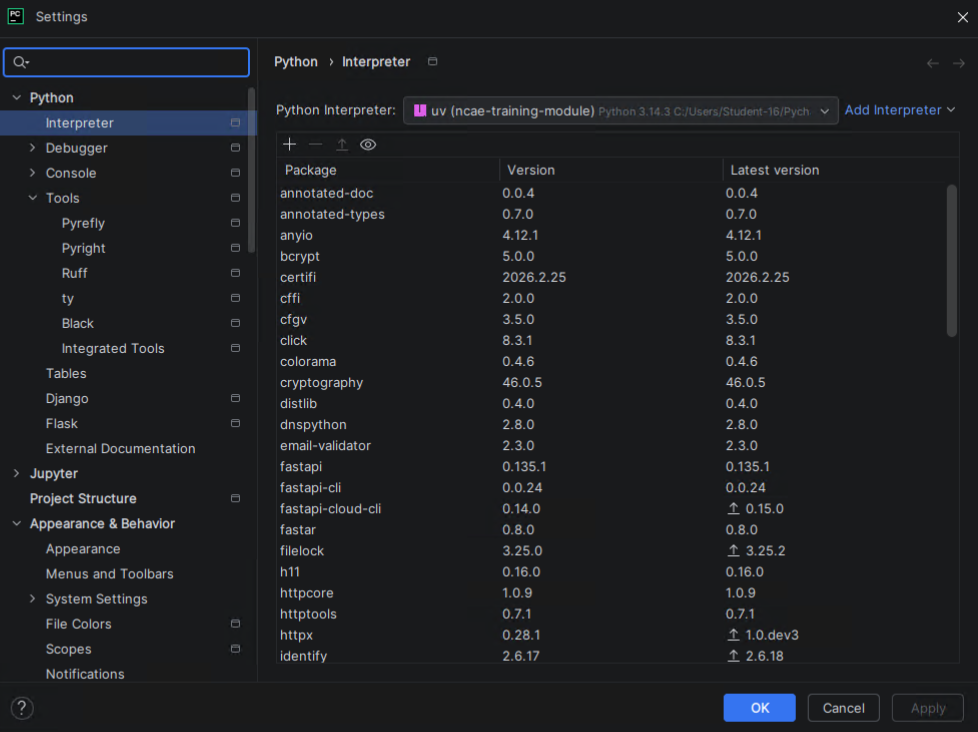Toggle the show early releases eye icon
The height and width of the screenshot is (732, 978).
[x=368, y=145]
